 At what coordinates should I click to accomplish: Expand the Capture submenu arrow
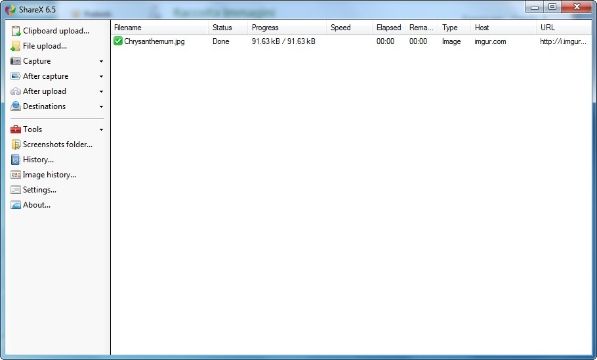click(101, 61)
